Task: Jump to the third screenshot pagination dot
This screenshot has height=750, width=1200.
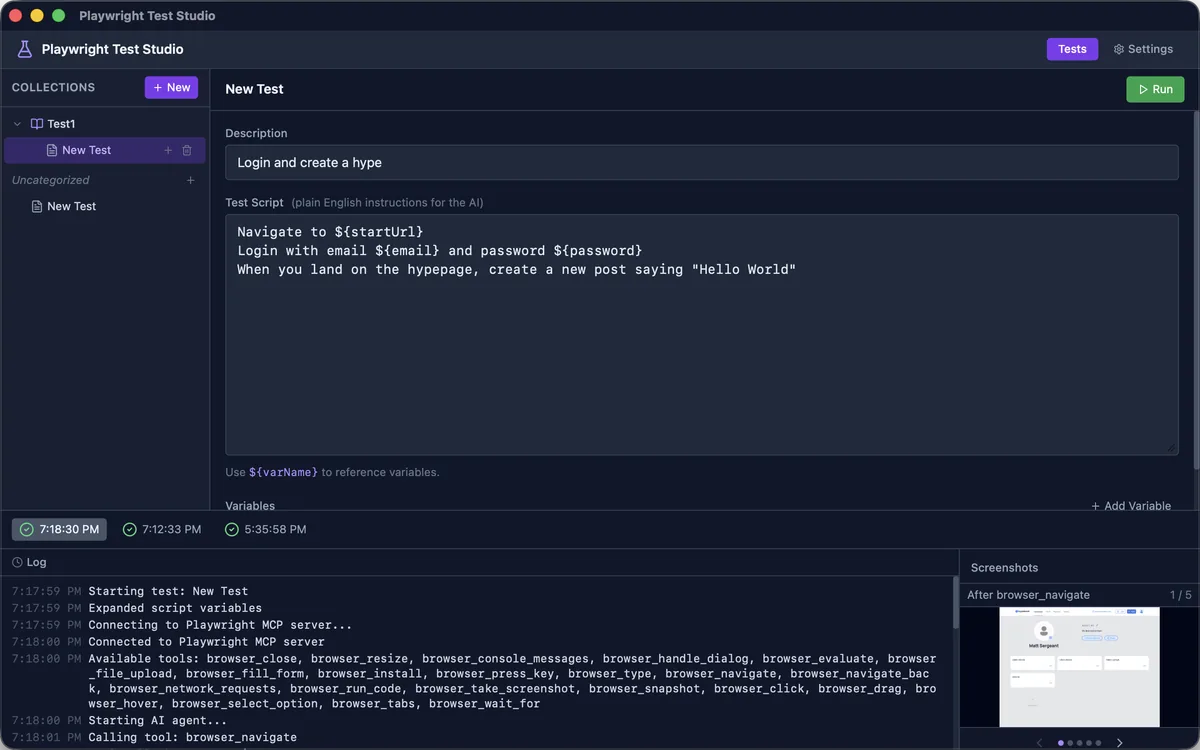Action: tap(1080, 743)
